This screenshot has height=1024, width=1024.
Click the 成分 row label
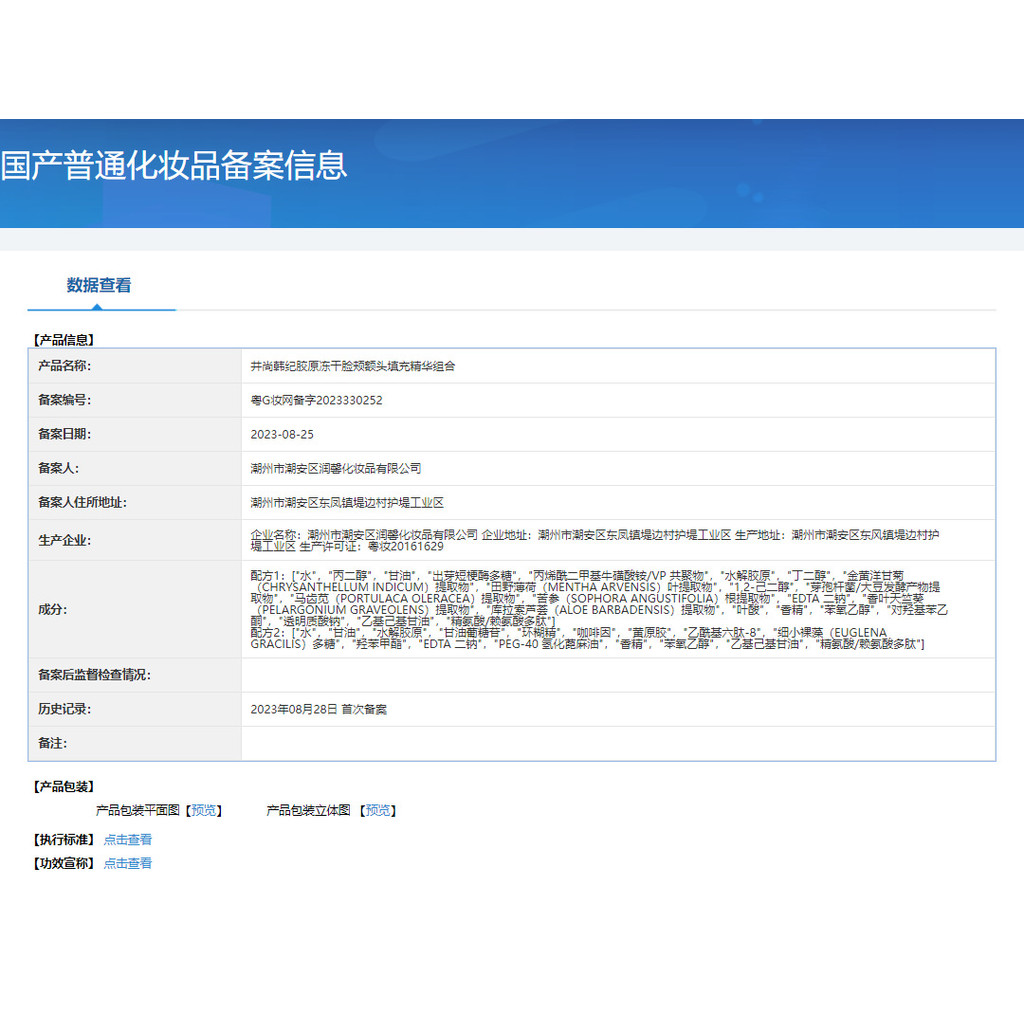[52, 609]
